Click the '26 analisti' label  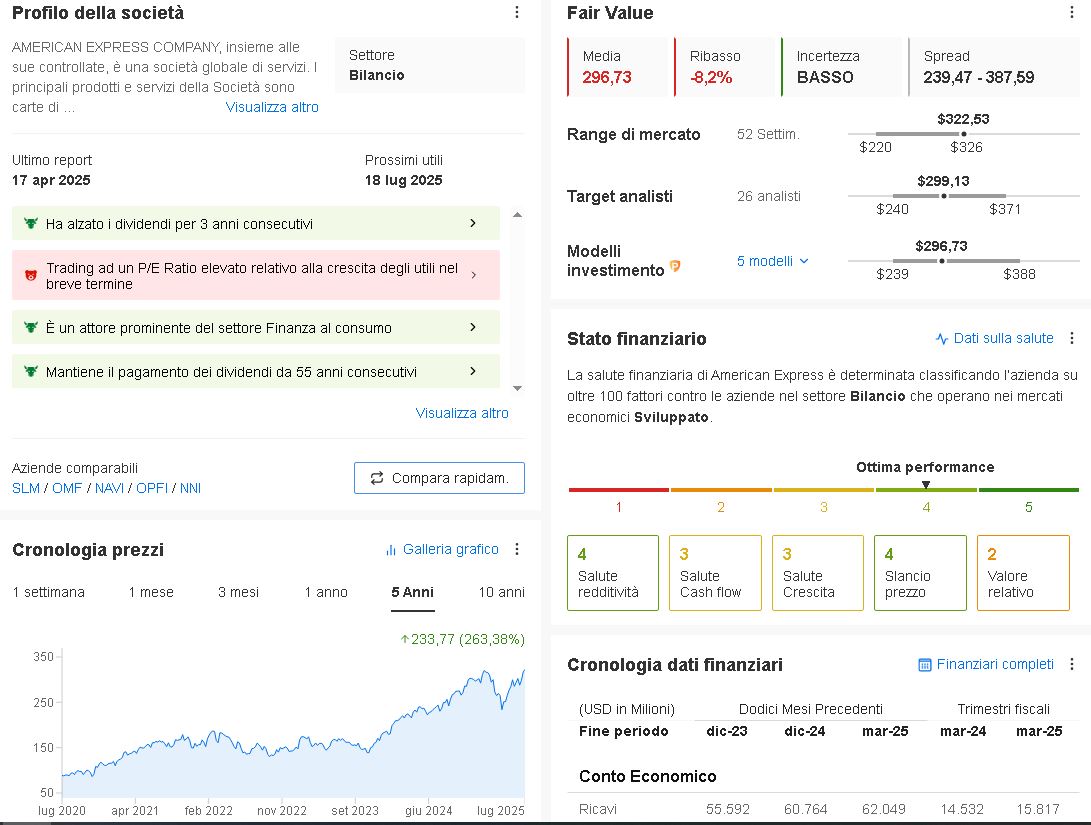(769, 196)
